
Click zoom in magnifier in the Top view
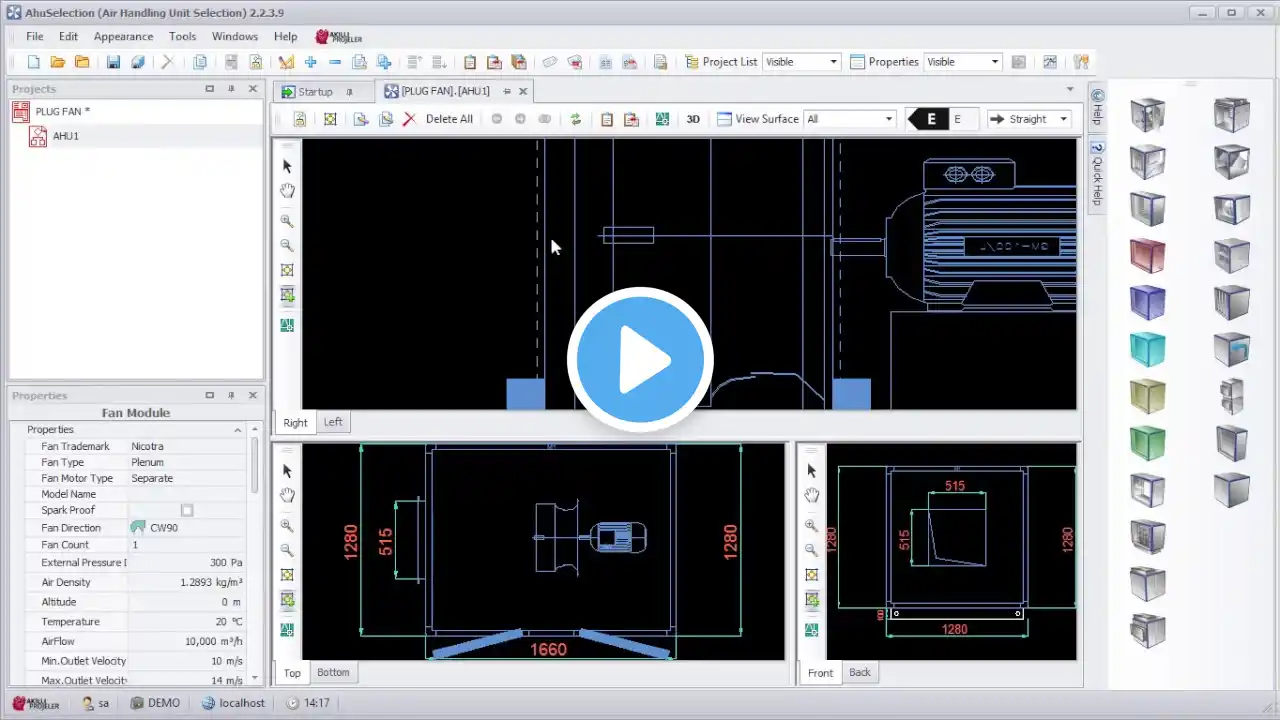point(287,525)
